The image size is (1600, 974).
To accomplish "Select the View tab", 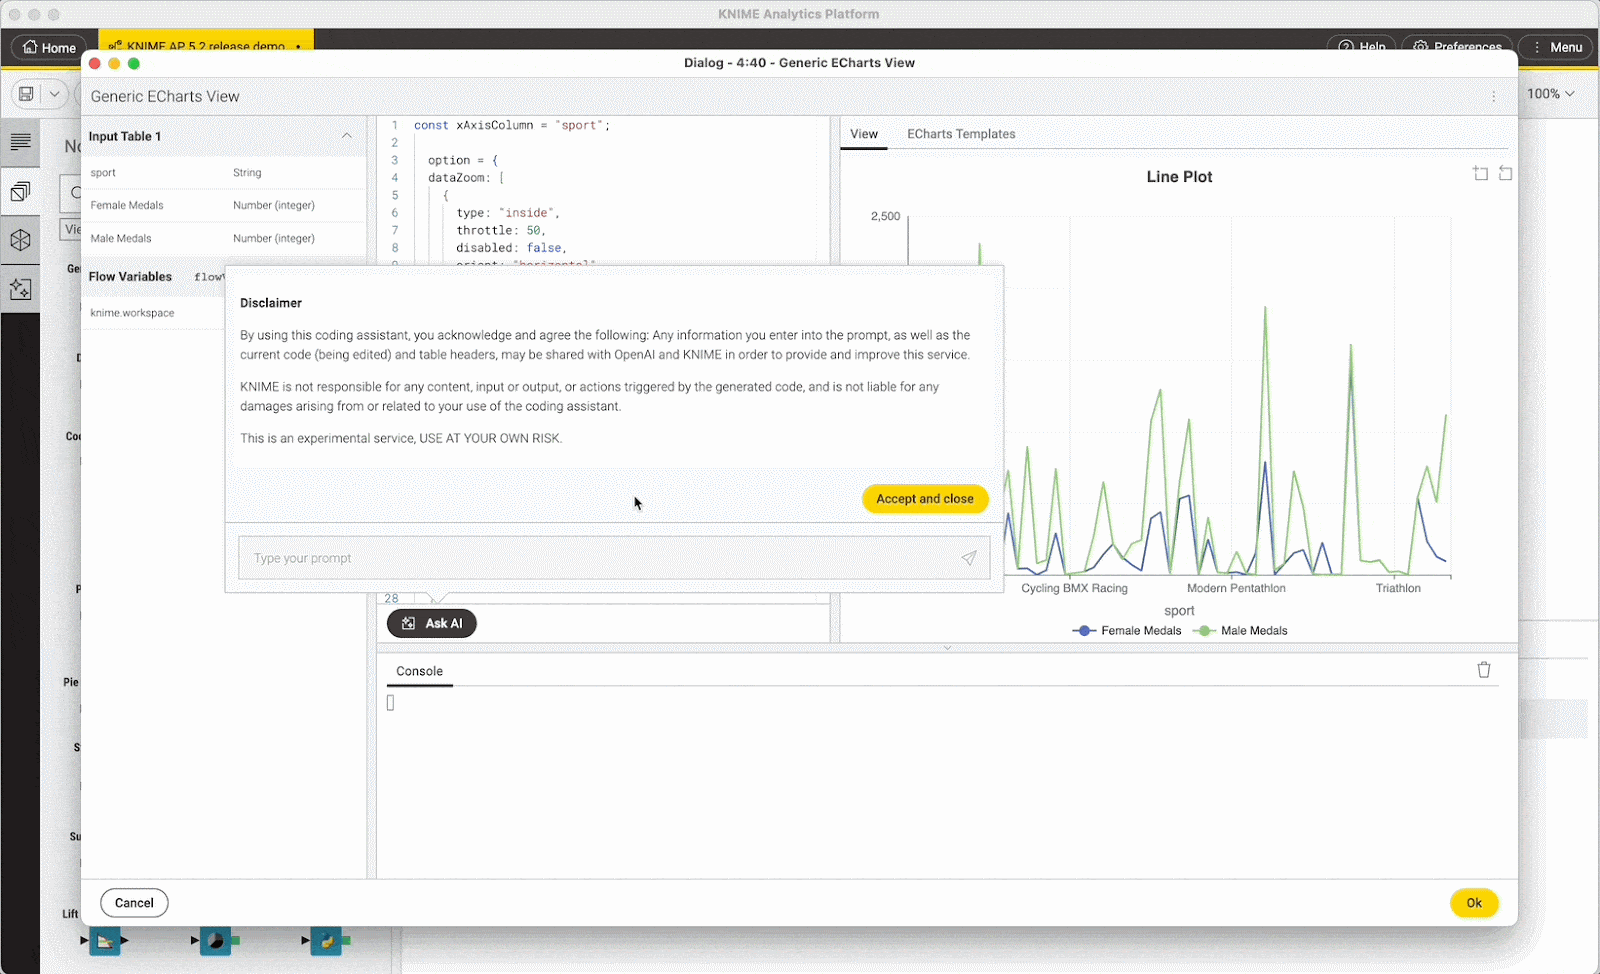I will tap(864, 134).
